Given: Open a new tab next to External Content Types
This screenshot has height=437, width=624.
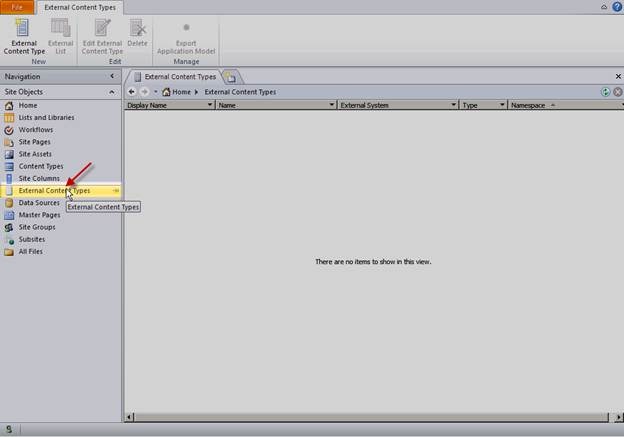Looking at the screenshot, I should click(x=231, y=77).
